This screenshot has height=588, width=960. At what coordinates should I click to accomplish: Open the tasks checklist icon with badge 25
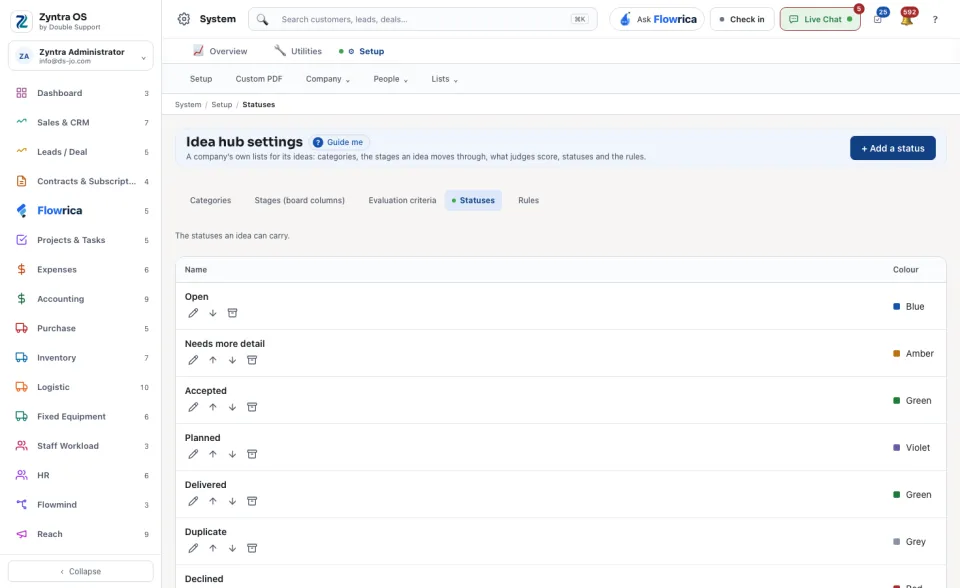pyautogui.click(x=878, y=19)
